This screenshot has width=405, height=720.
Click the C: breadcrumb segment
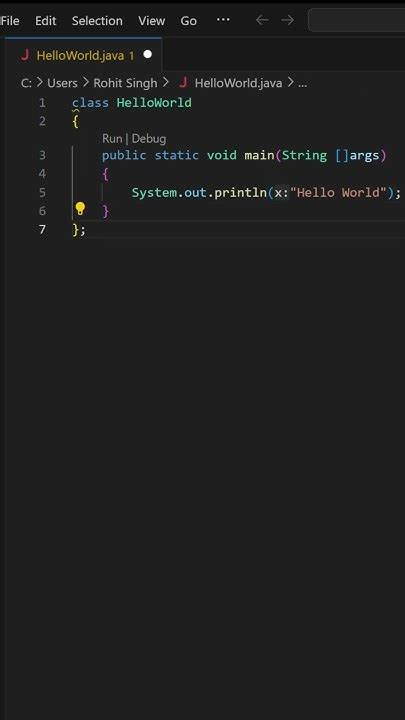pyautogui.click(x=26, y=83)
